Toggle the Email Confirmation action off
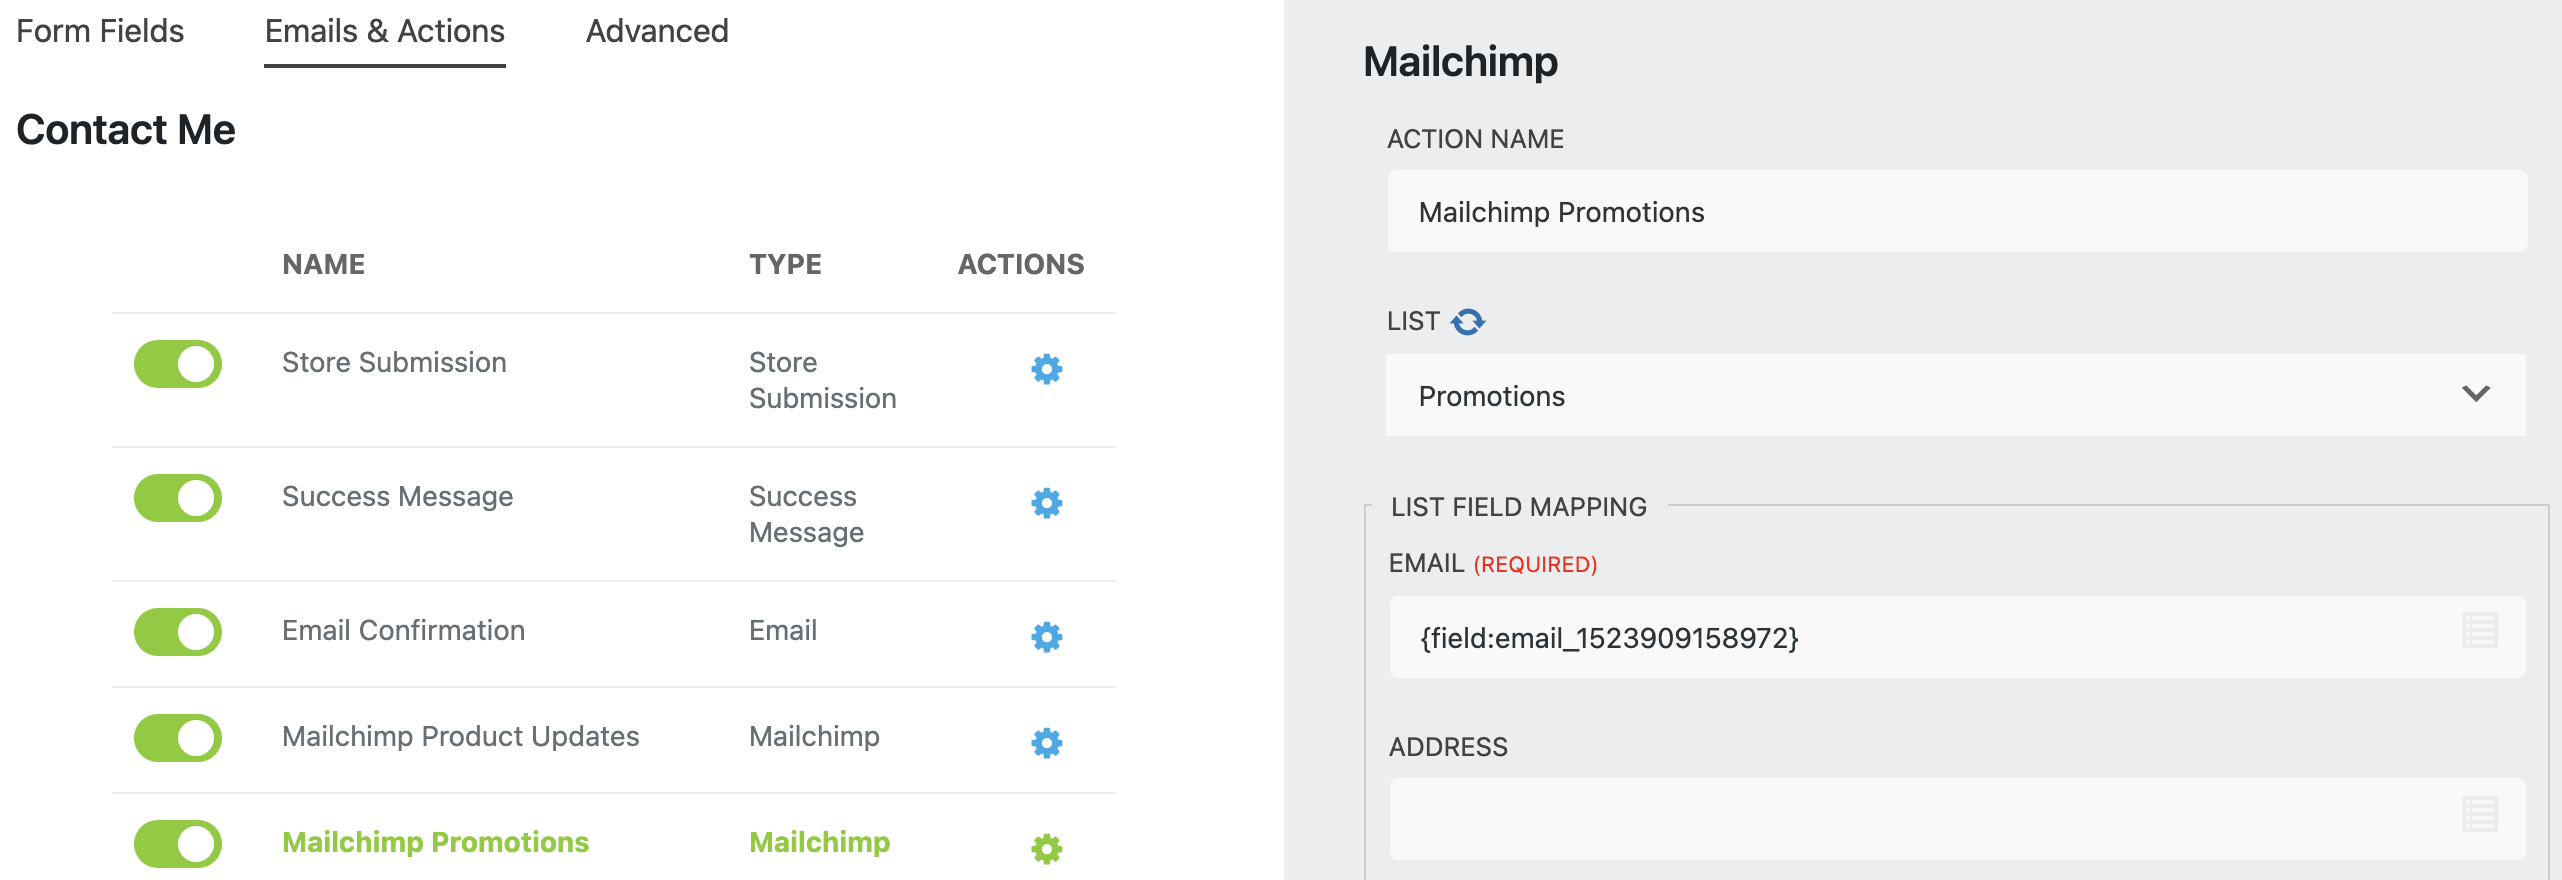 click(178, 632)
